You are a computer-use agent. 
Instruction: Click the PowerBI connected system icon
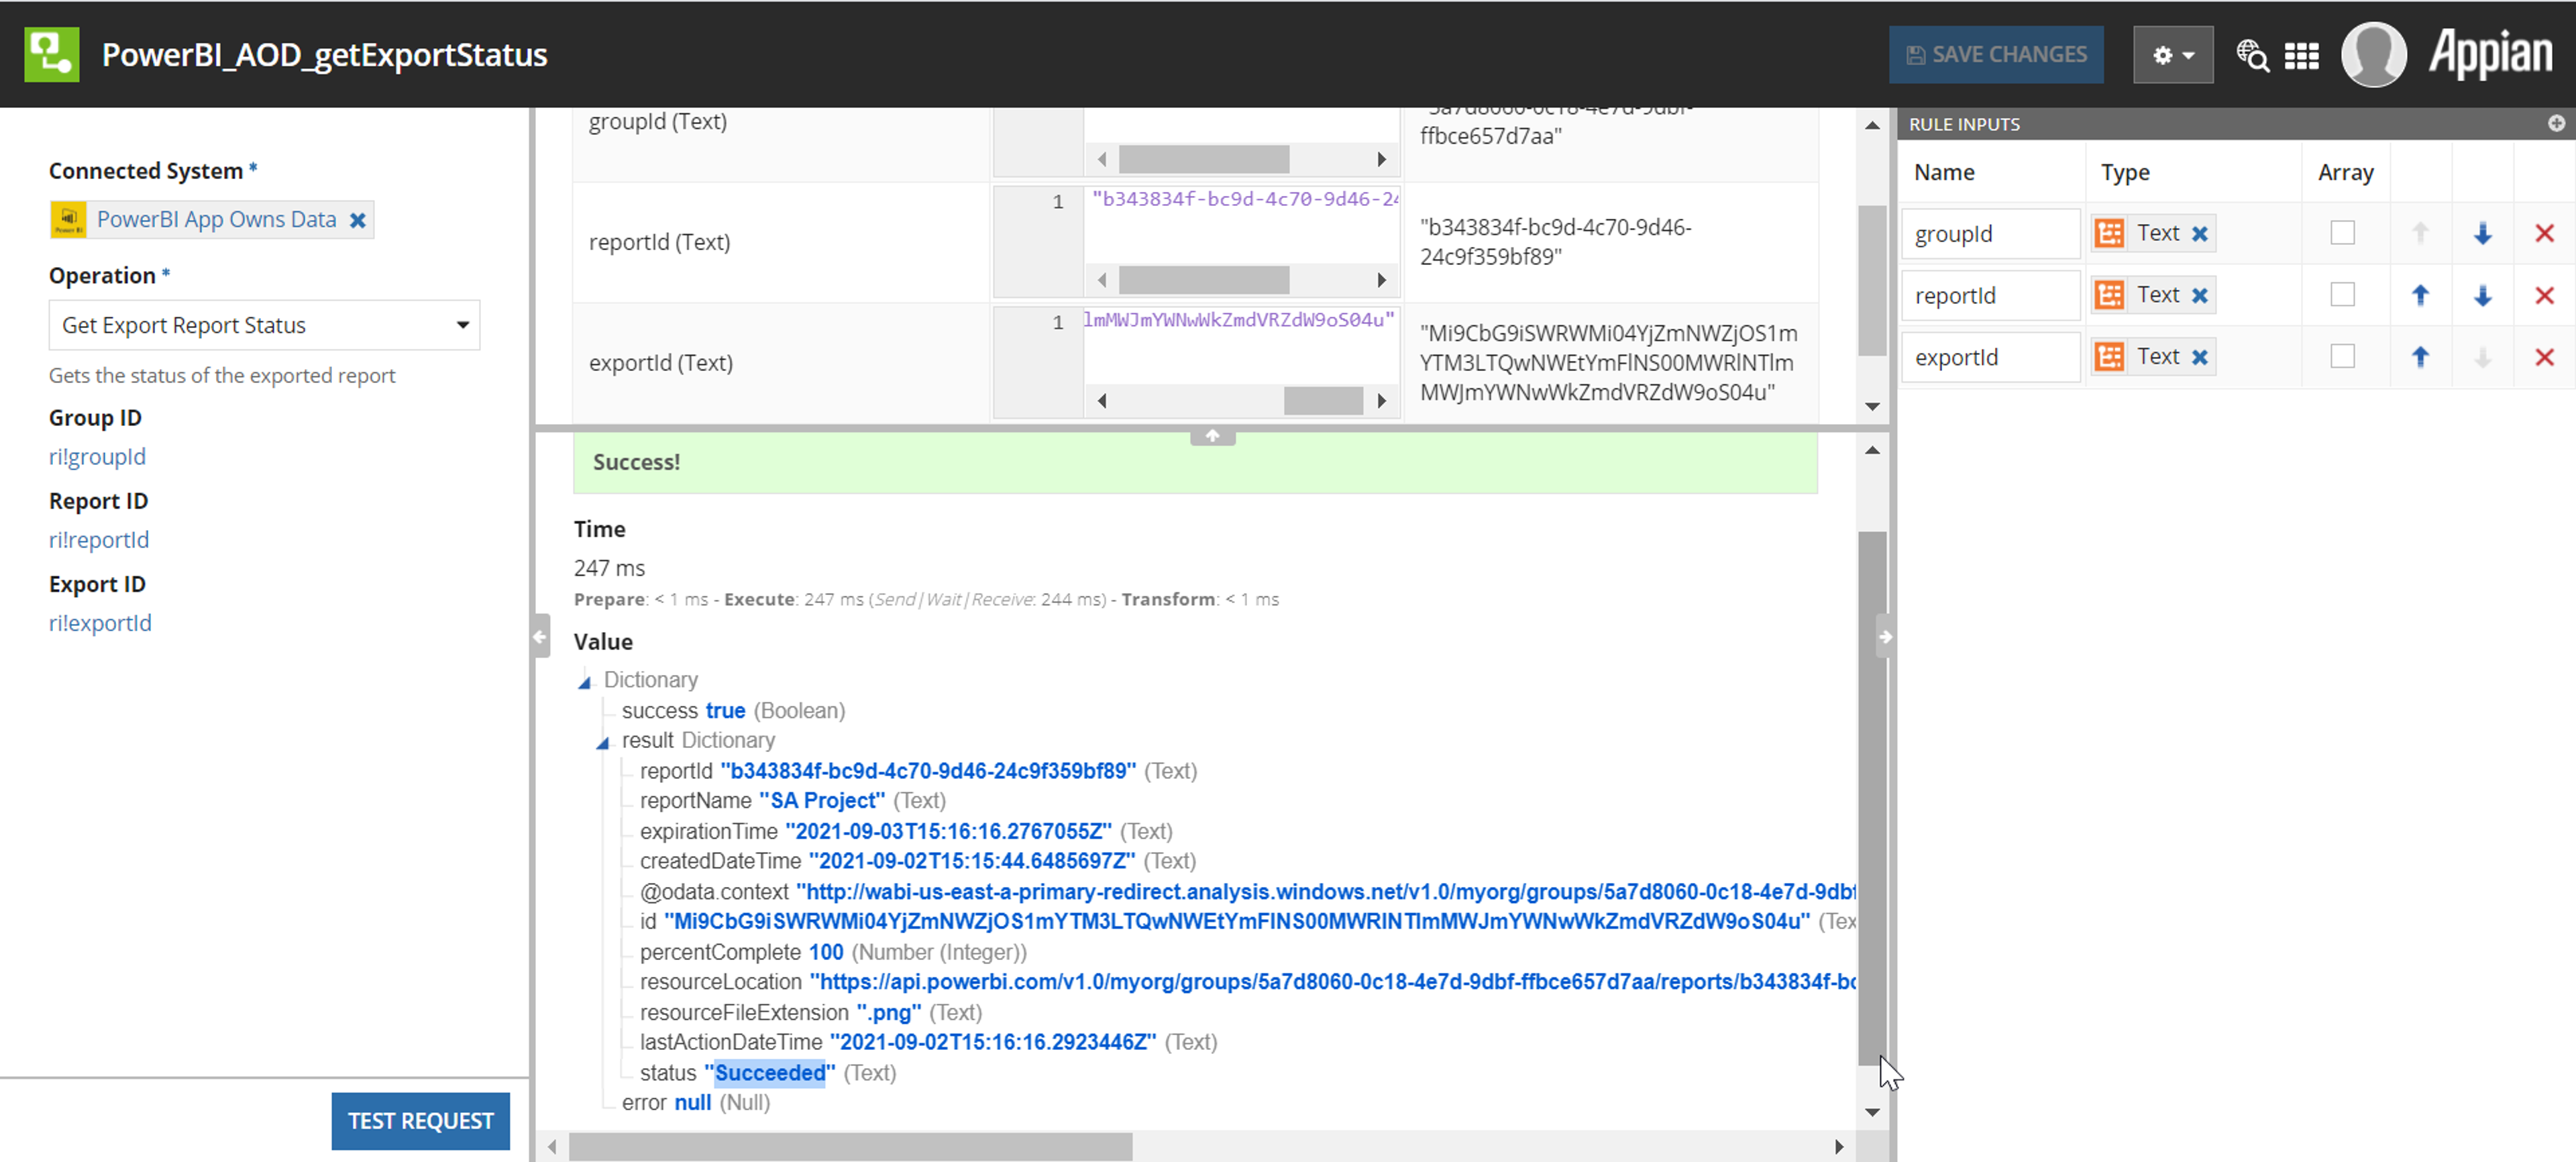pos(68,220)
